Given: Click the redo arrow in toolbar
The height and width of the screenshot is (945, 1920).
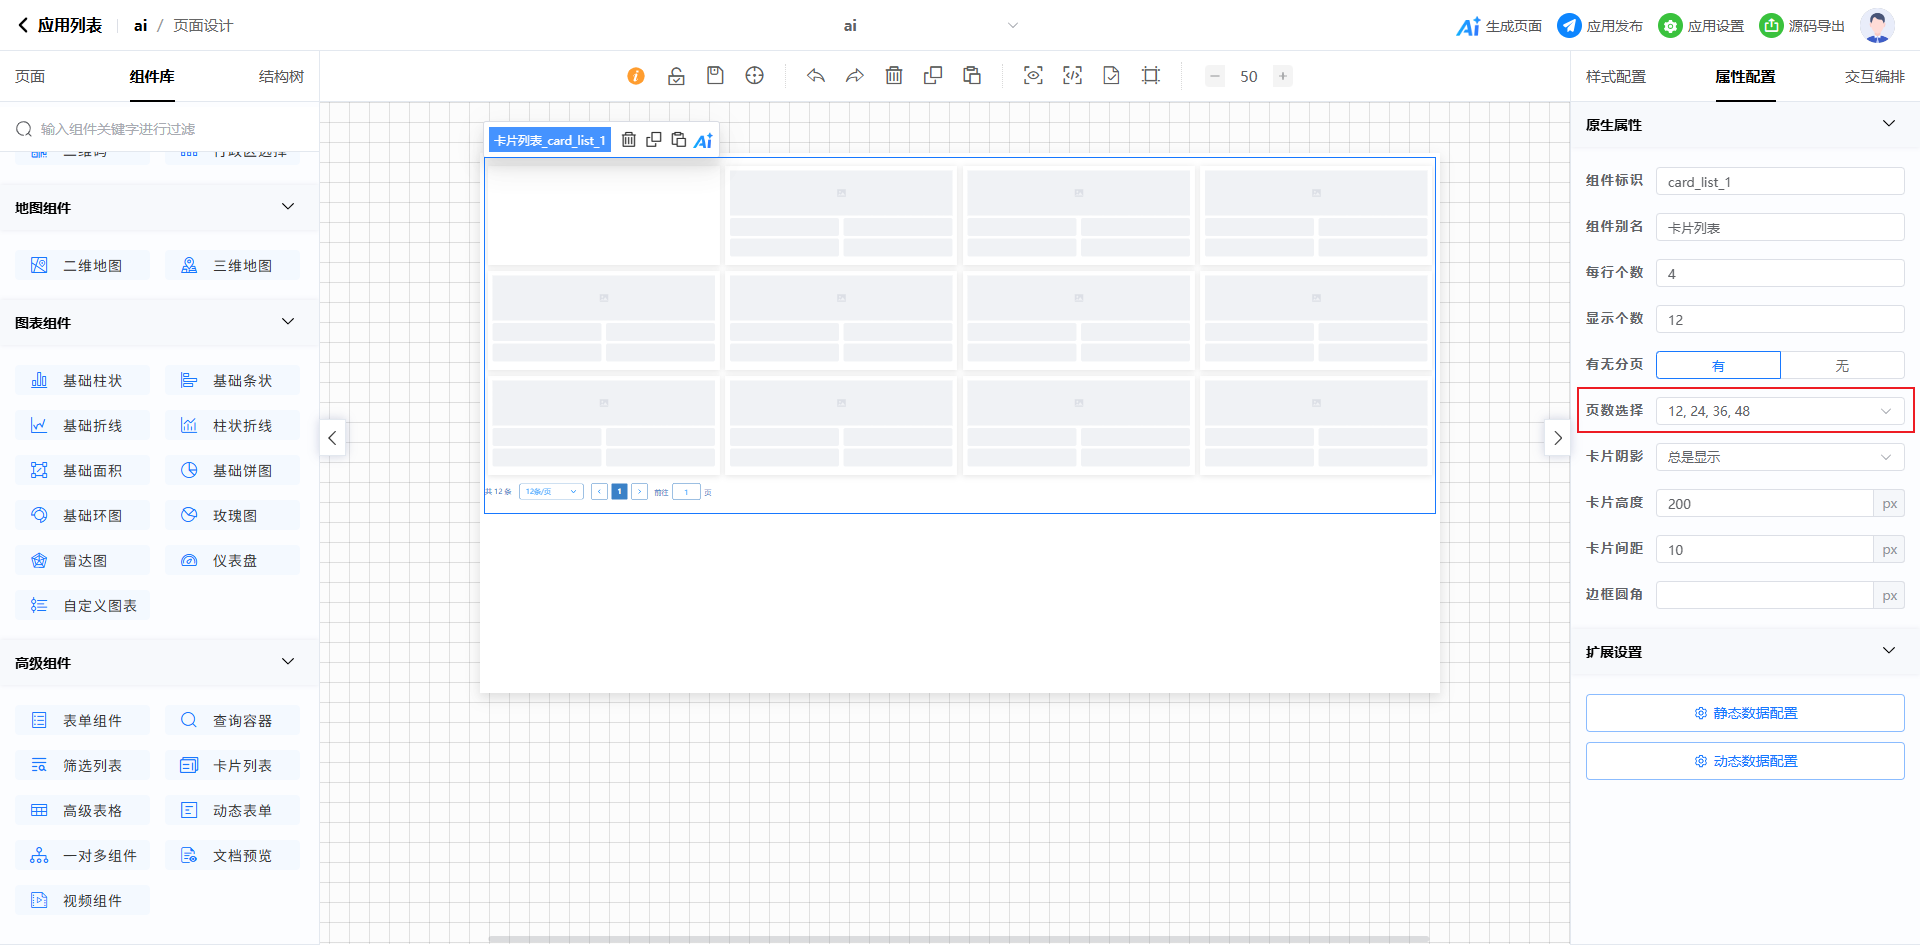Looking at the screenshot, I should (854, 76).
